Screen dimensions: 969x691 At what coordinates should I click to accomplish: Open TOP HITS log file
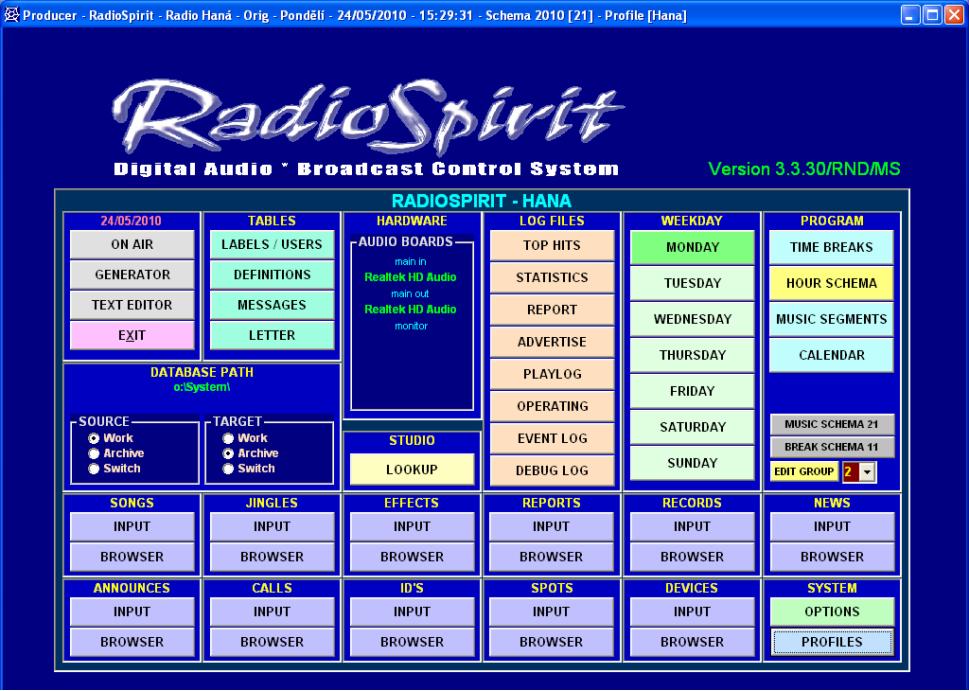[x=552, y=246]
